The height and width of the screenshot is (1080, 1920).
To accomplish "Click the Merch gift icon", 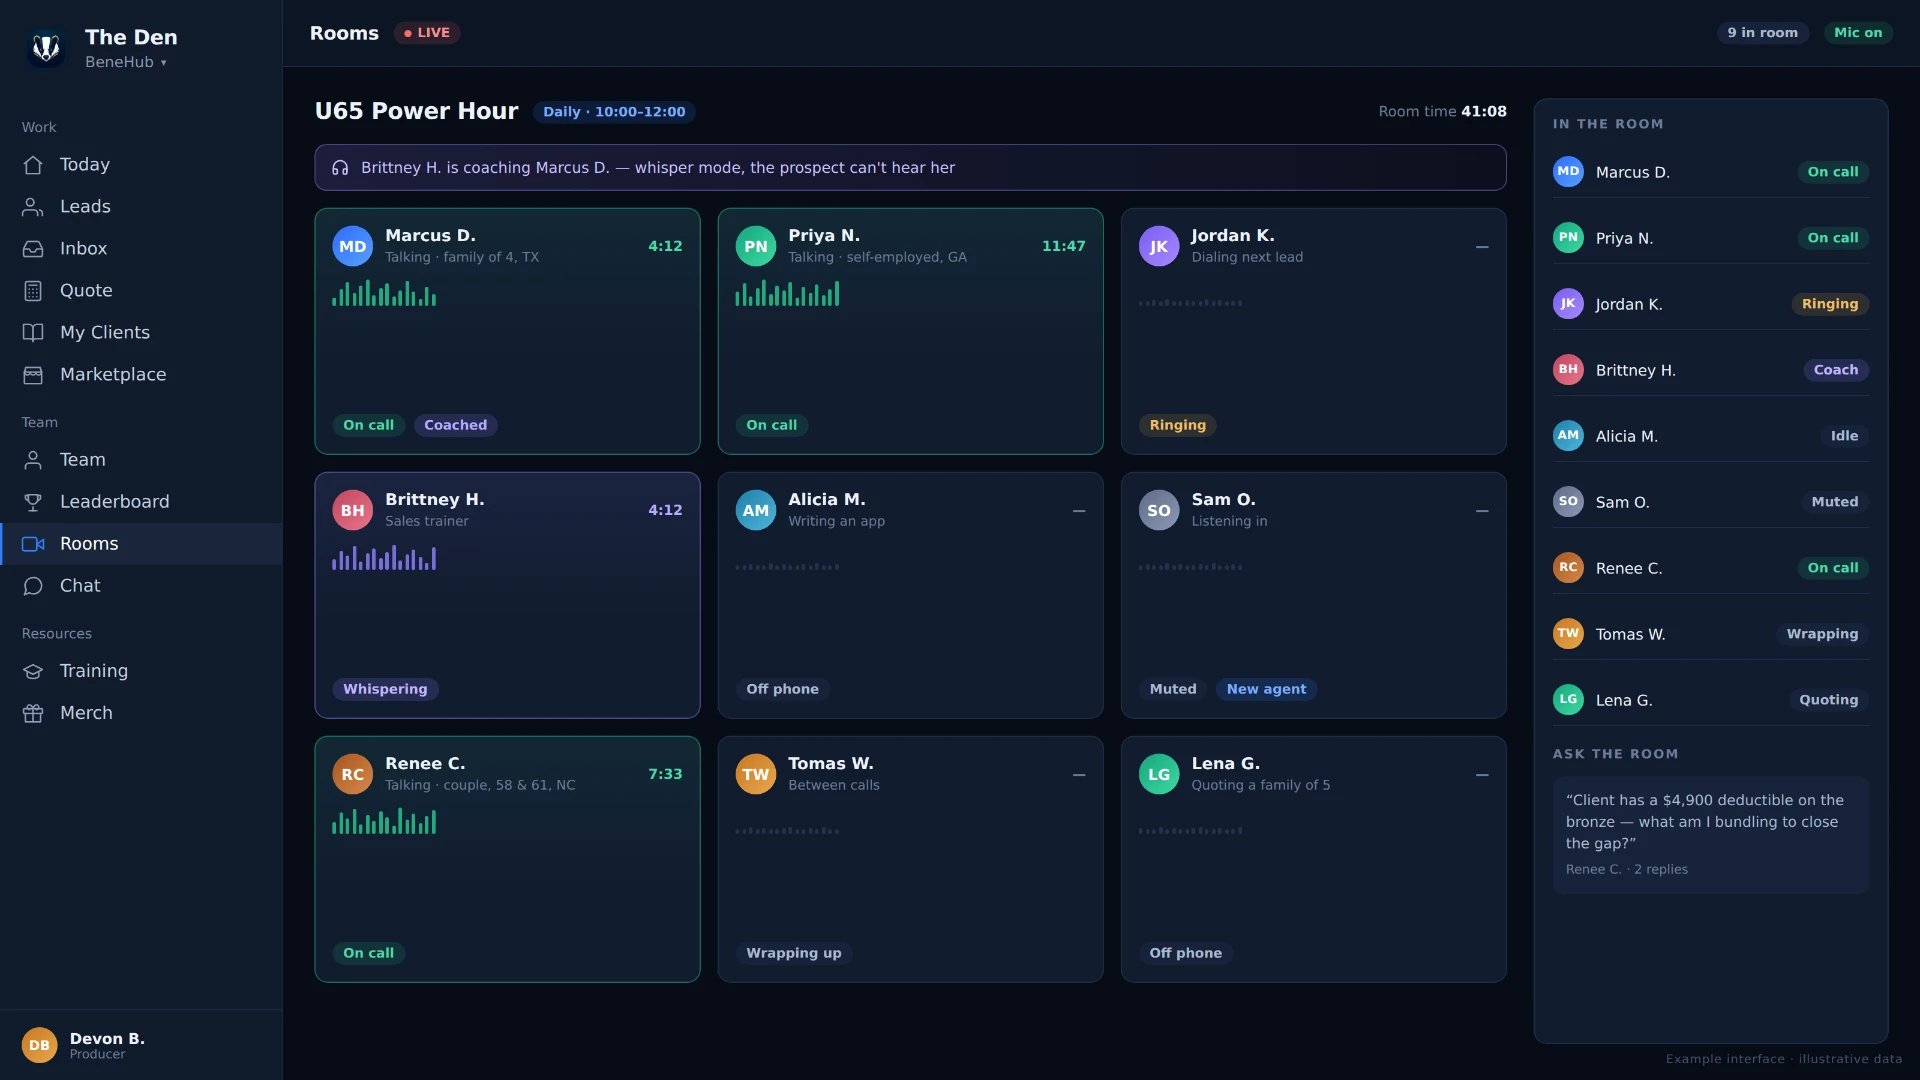I will click(x=33, y=713).
